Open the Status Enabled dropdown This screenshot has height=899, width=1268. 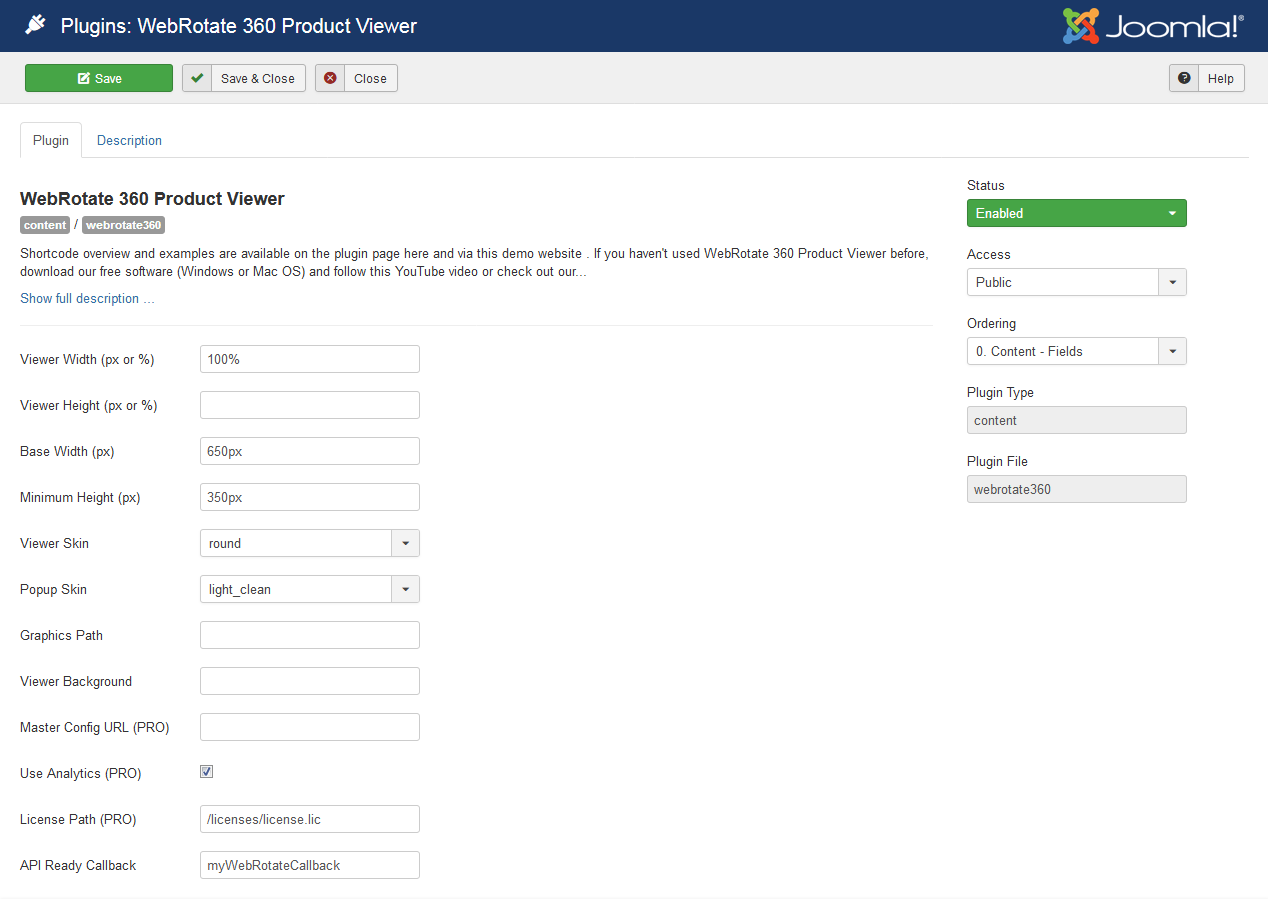click(1077, 213)
